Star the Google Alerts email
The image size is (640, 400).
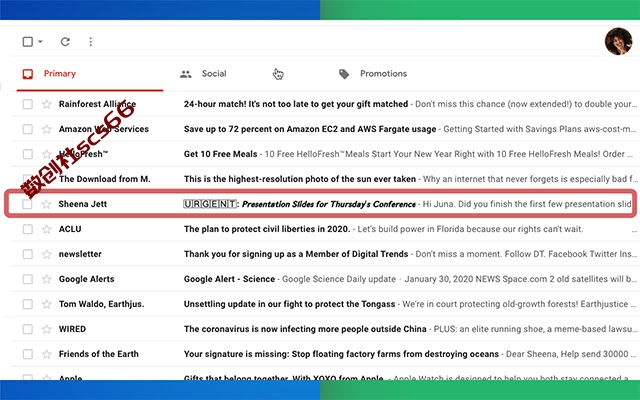pyautogui.click(x=47, y=279)
